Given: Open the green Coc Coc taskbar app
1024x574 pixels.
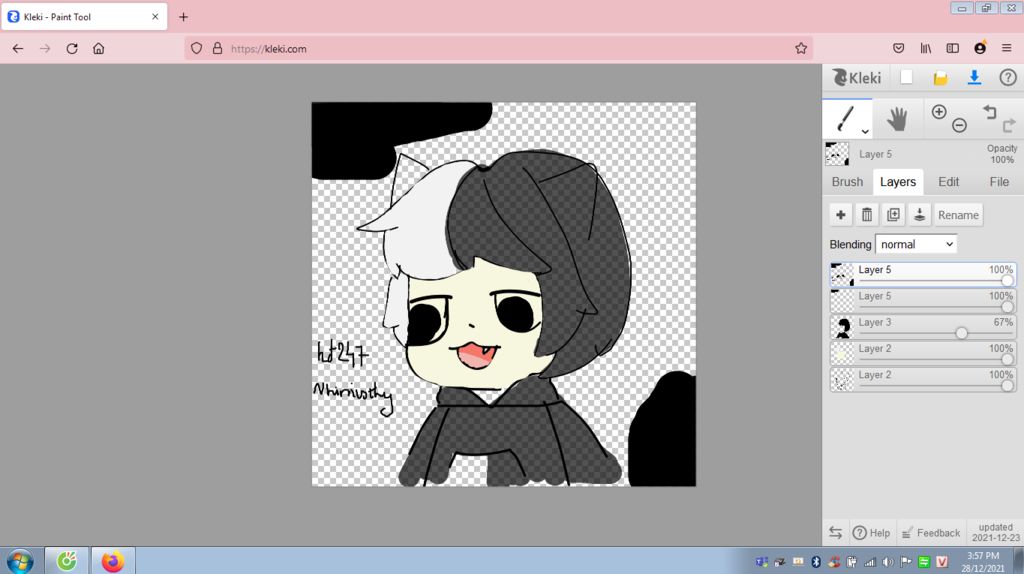Looking at the screenshot, I should click(x=66, y=561).
